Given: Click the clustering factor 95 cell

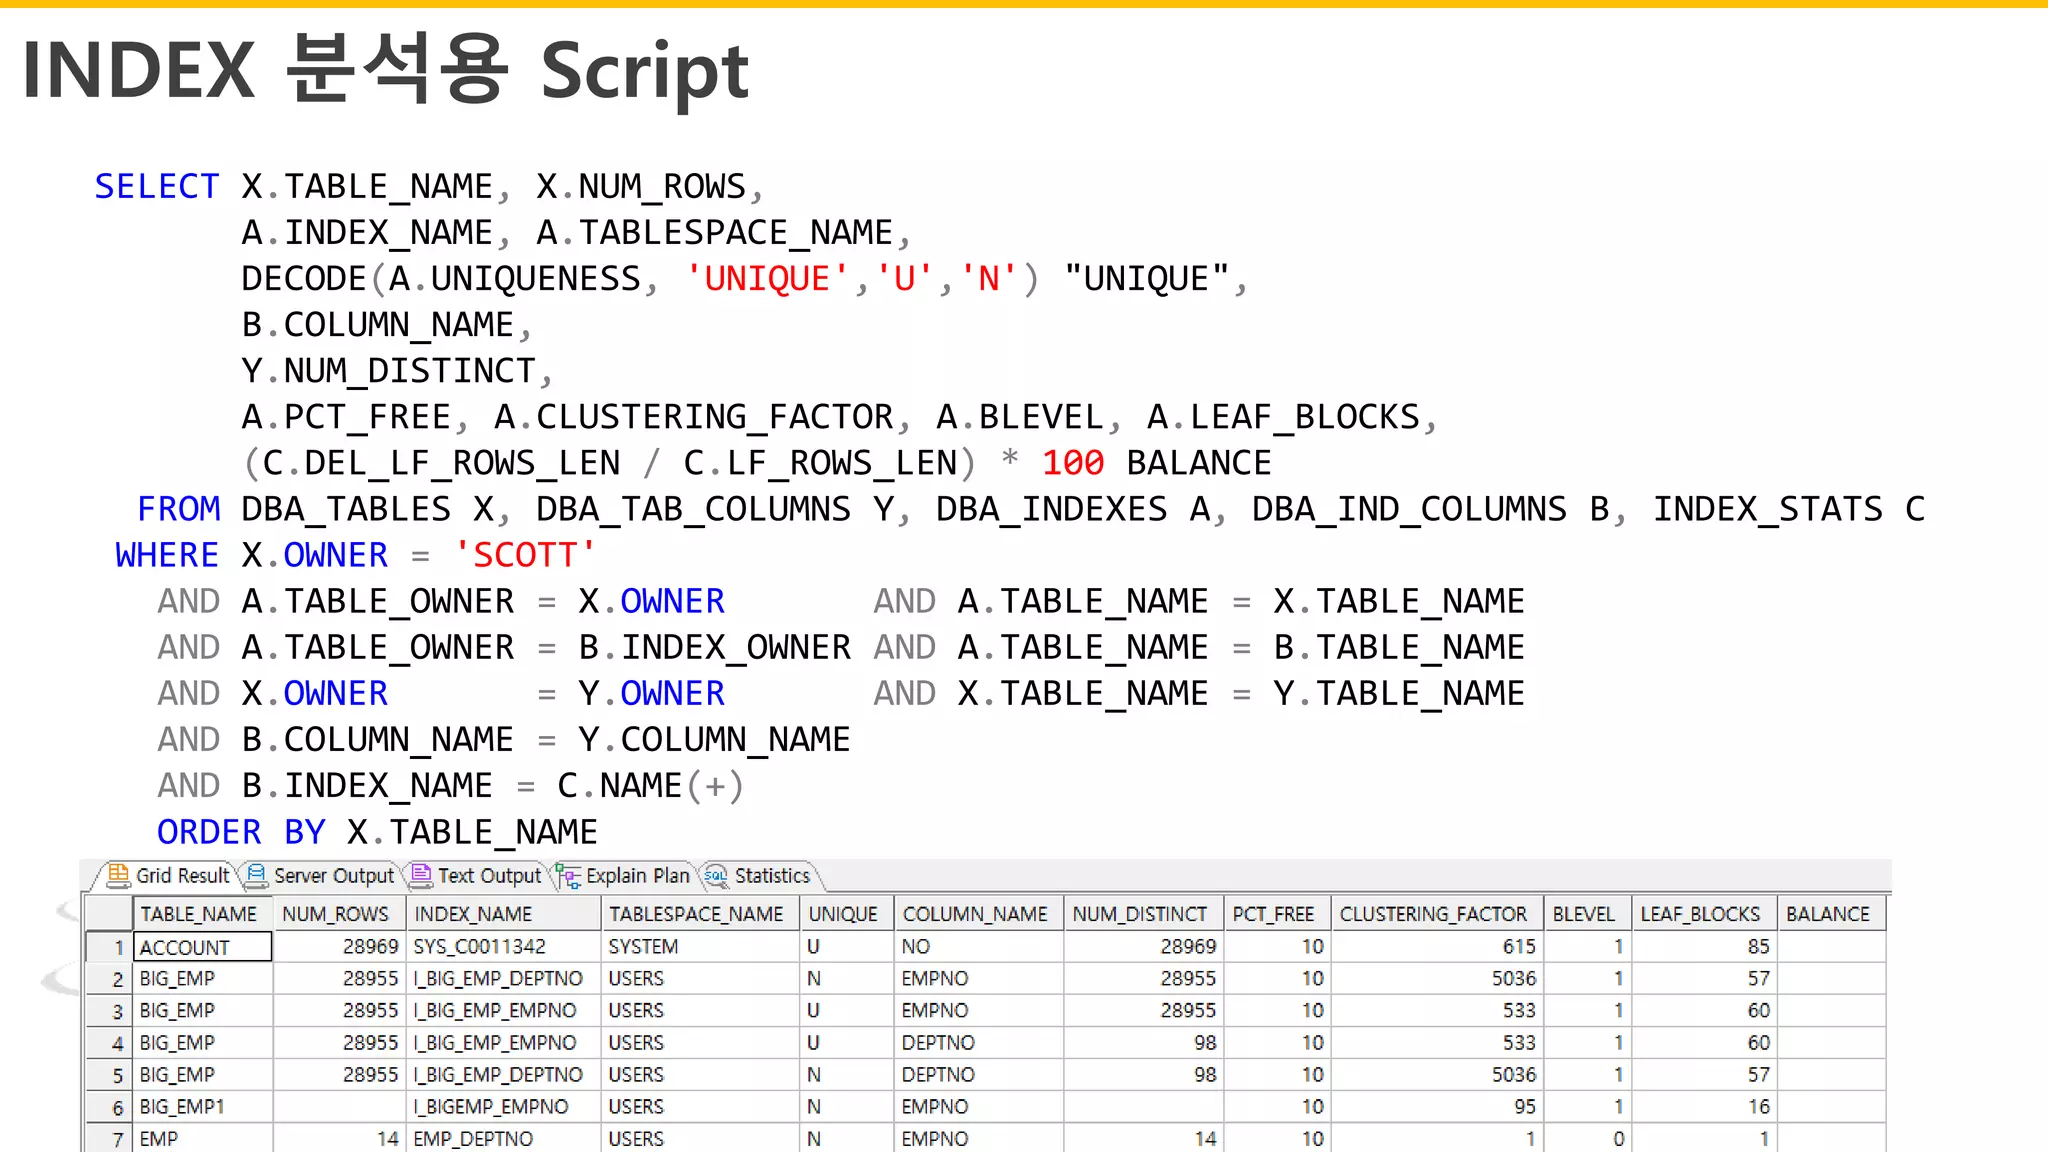Looking at the screenshot, I should [1436, 1107].
